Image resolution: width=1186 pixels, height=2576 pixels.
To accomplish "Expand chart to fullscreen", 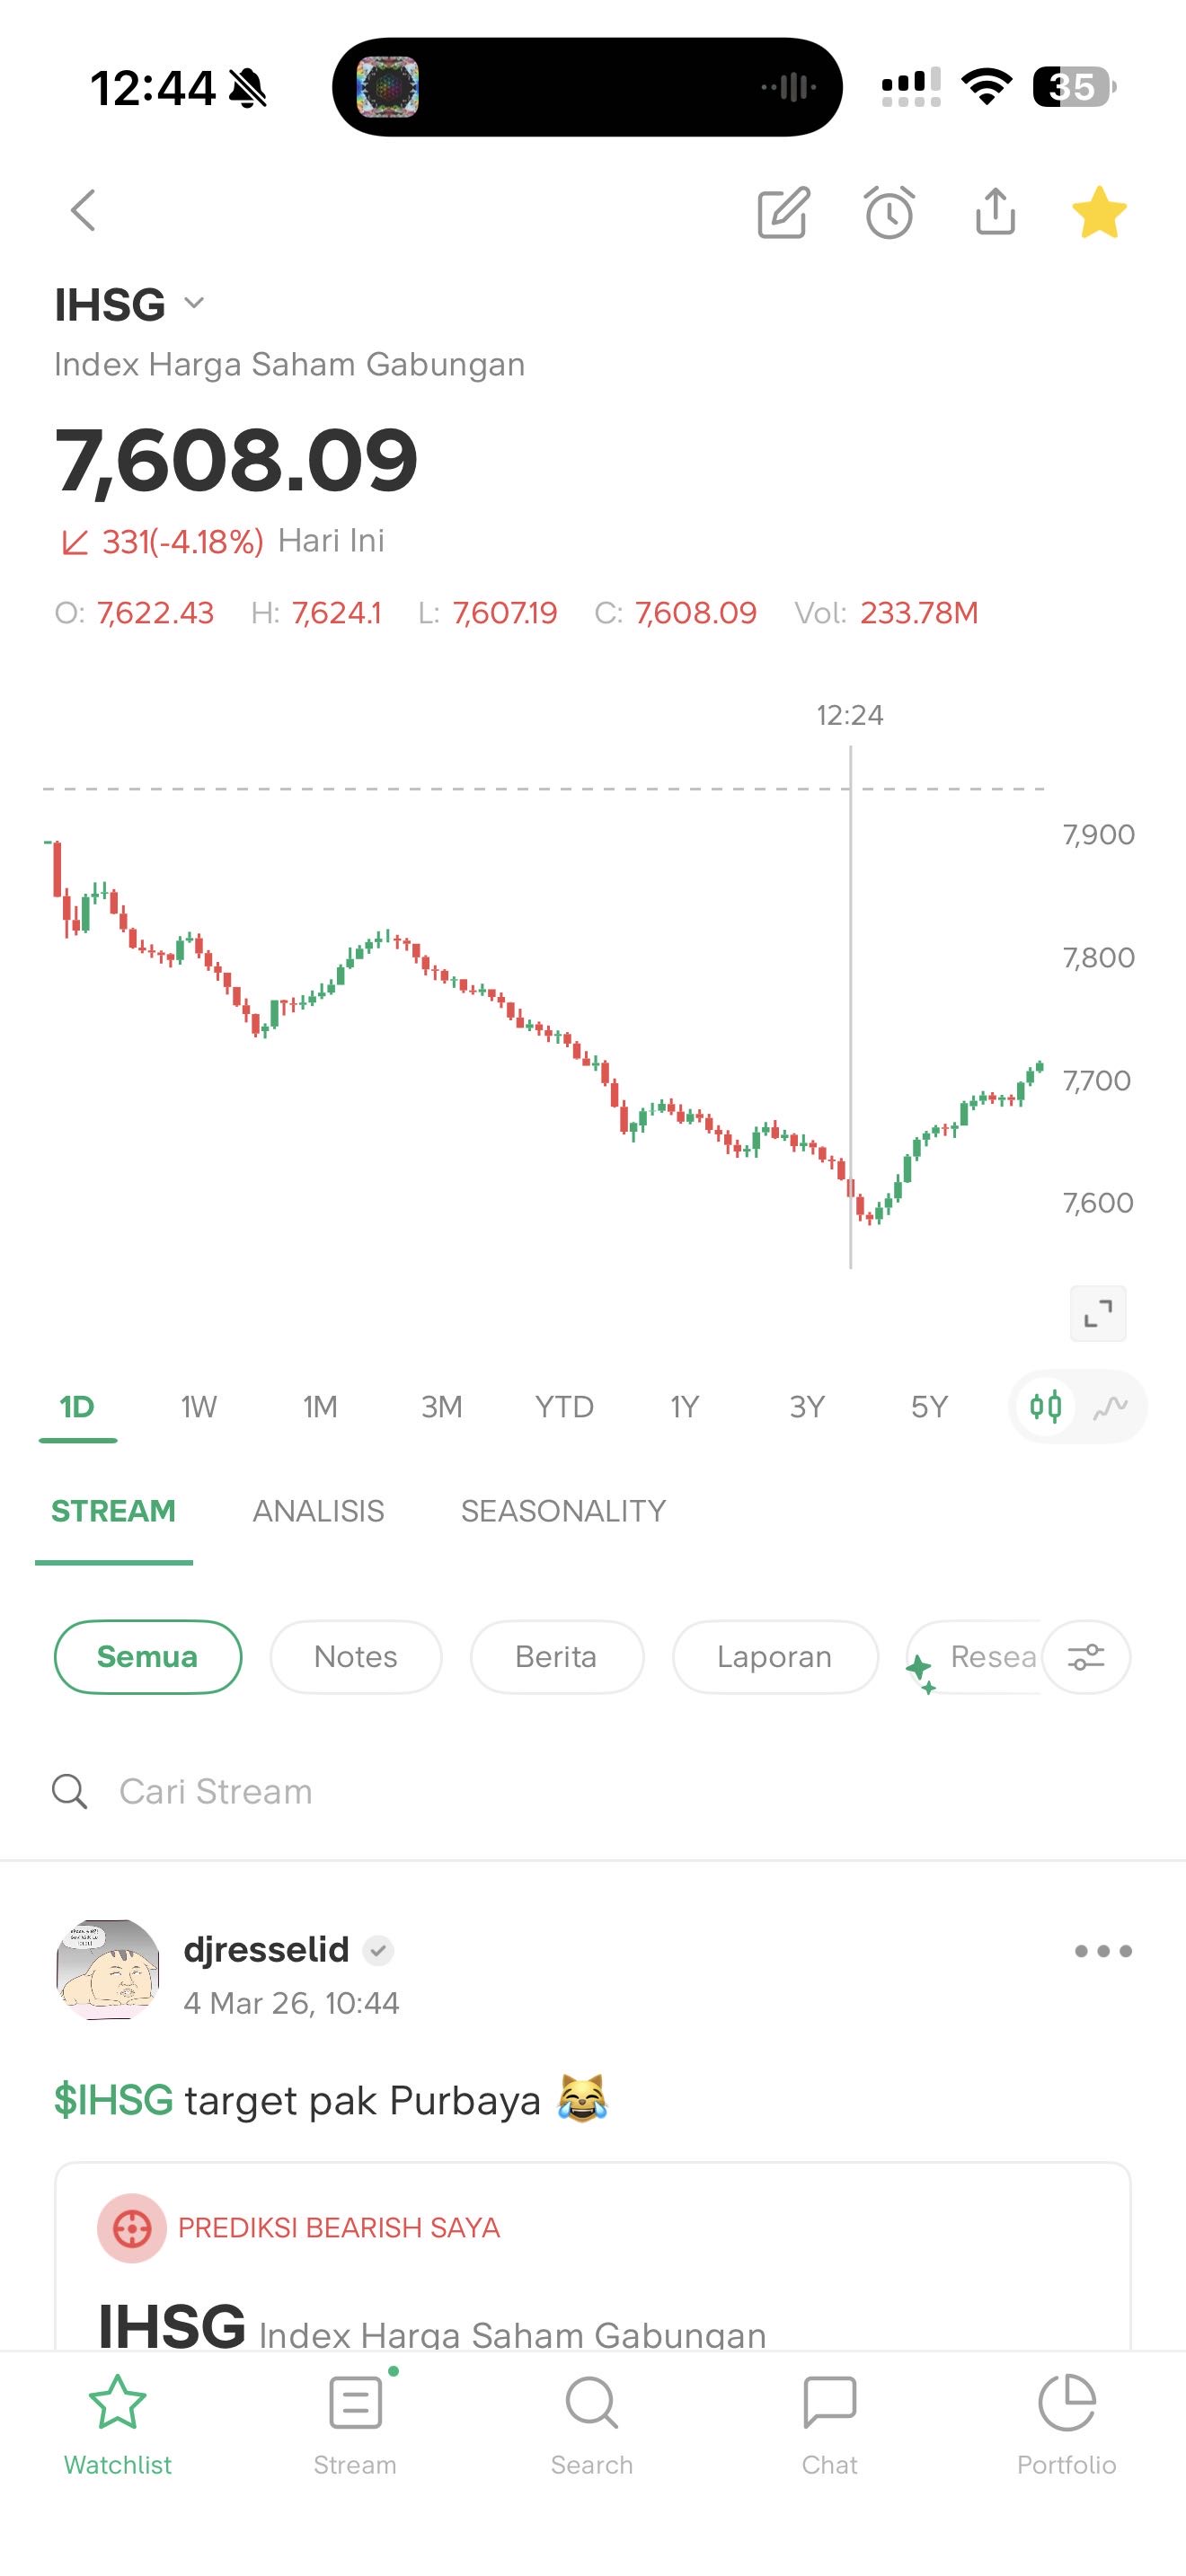I will (1098, 1313).
